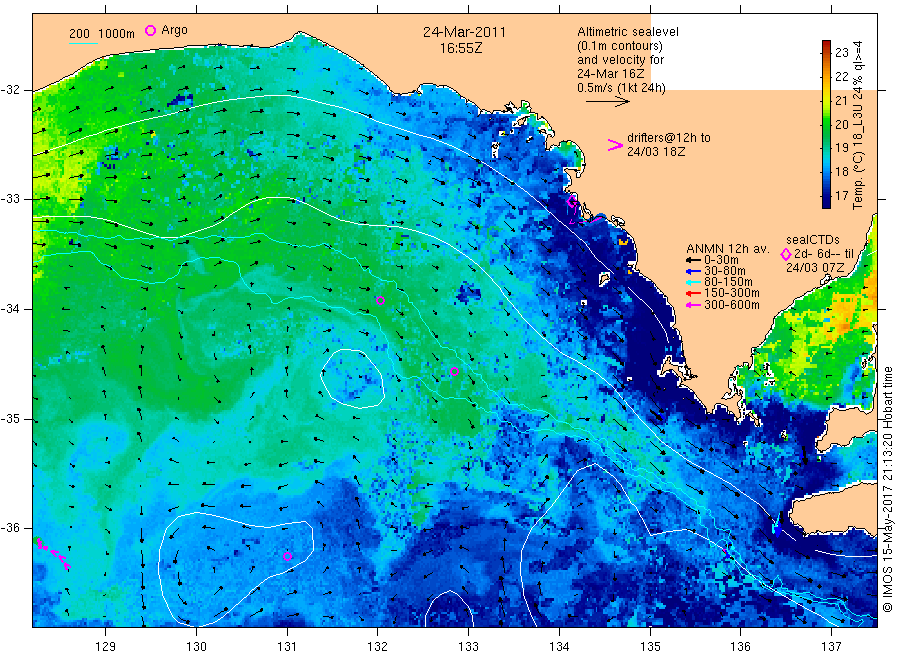Click the '(0.1m contours)' text
This screenshot has width=900, height=660.
tap(620, 46)
